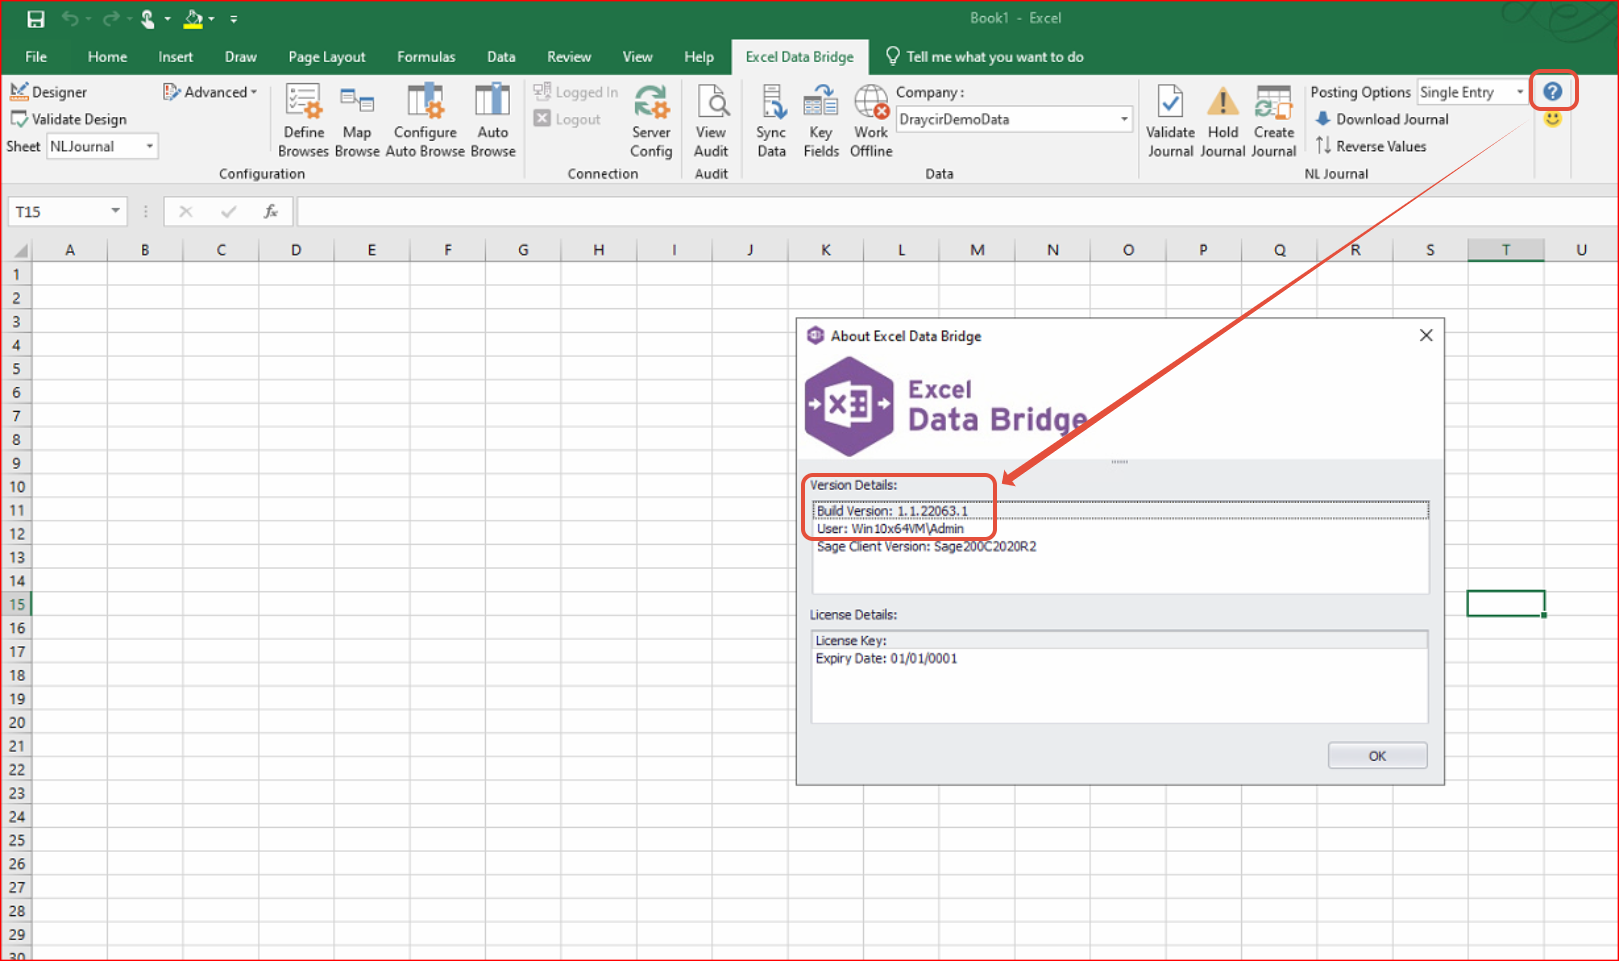Launch Auto Browse
Screen dimensions: 1619x961
(493, 121)
